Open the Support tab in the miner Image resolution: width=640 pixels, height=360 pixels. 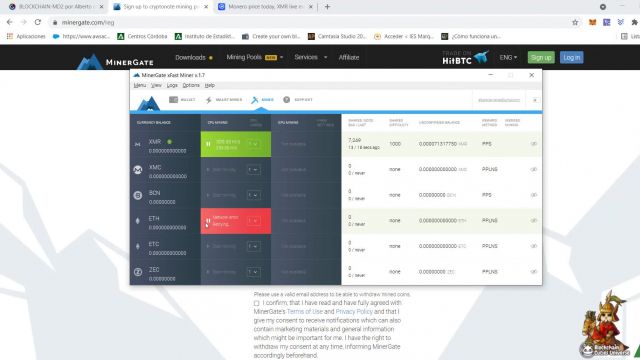pos(298,100)
